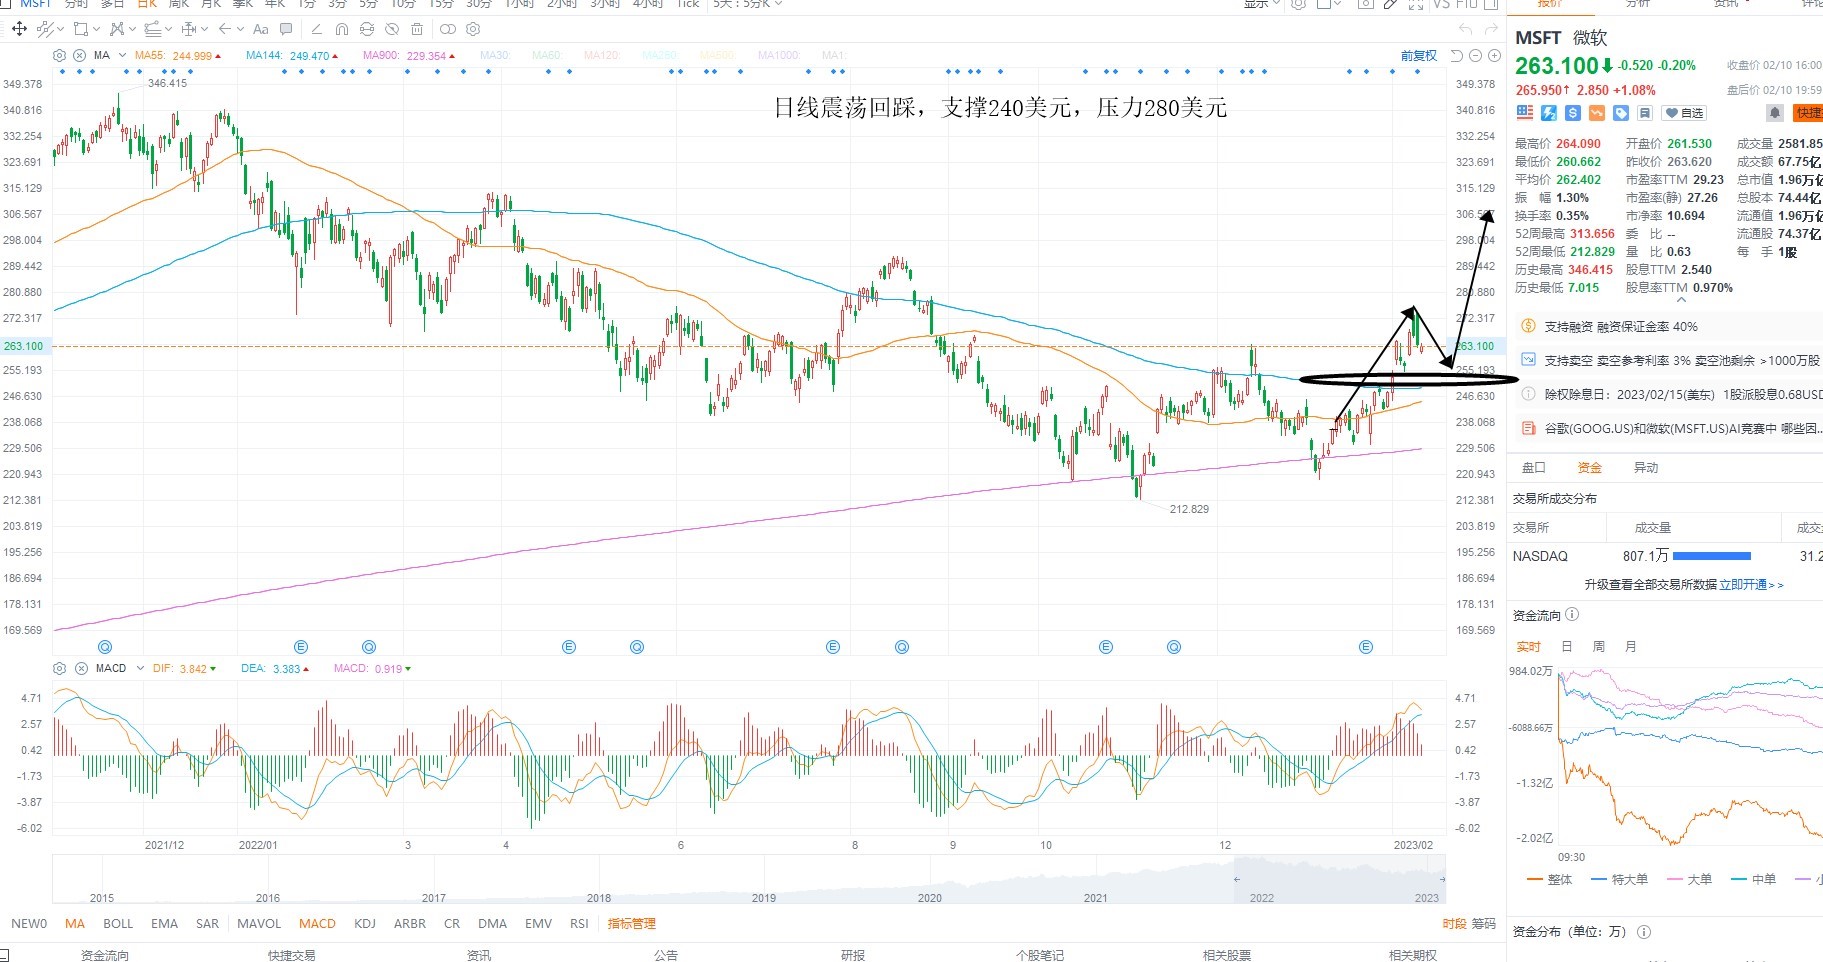This screenshot has width=1823, height=962.
Task: Select the KDJ indicator tab
Action: coord(365,924)
